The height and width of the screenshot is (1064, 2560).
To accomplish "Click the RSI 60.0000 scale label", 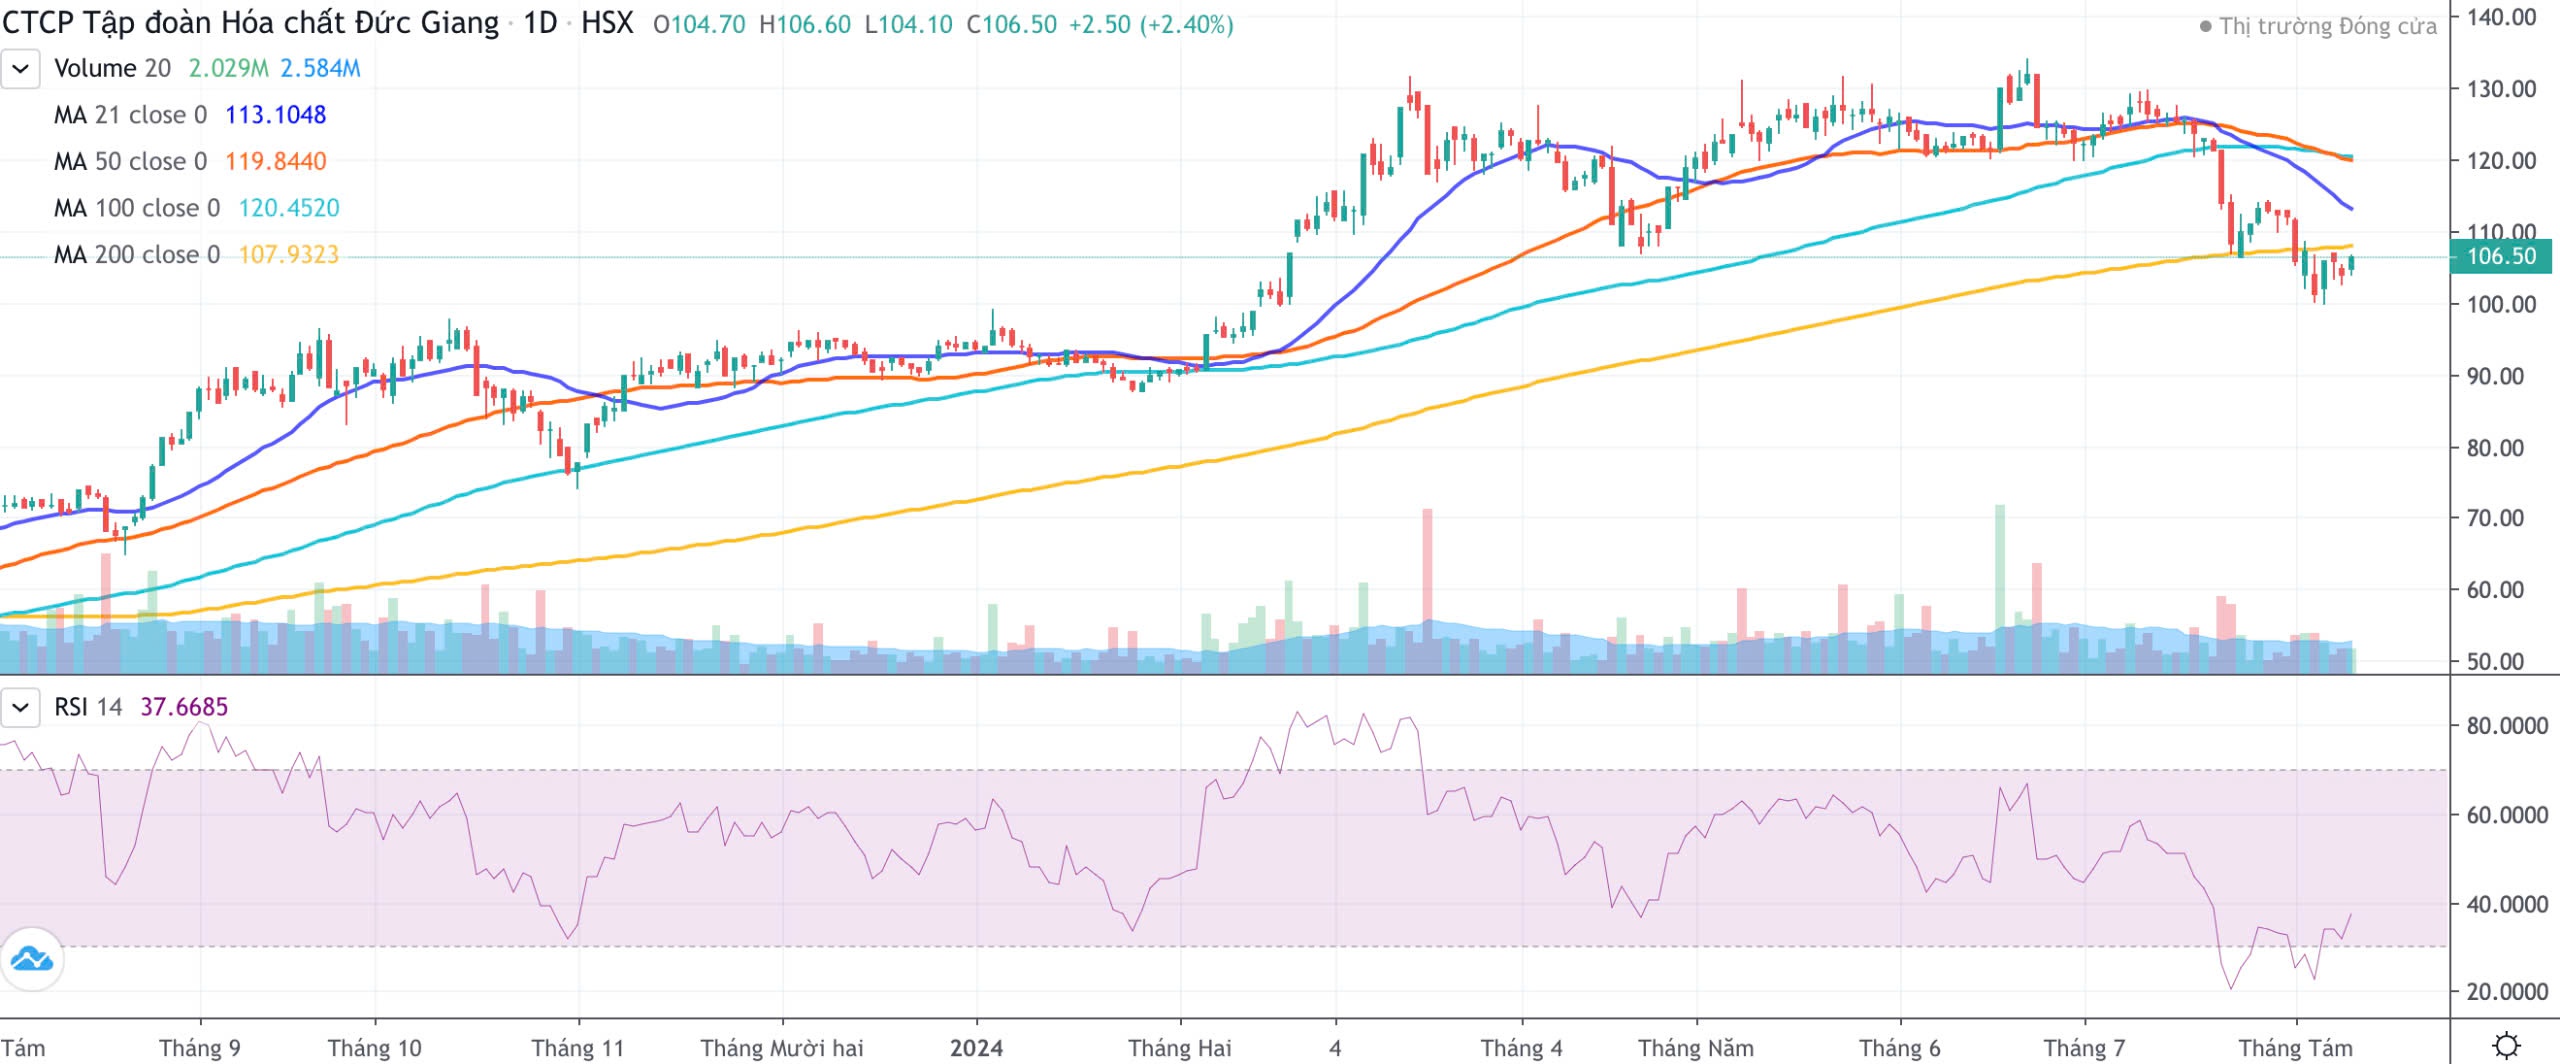I will pyautogui.click(x=2507, y=815).
